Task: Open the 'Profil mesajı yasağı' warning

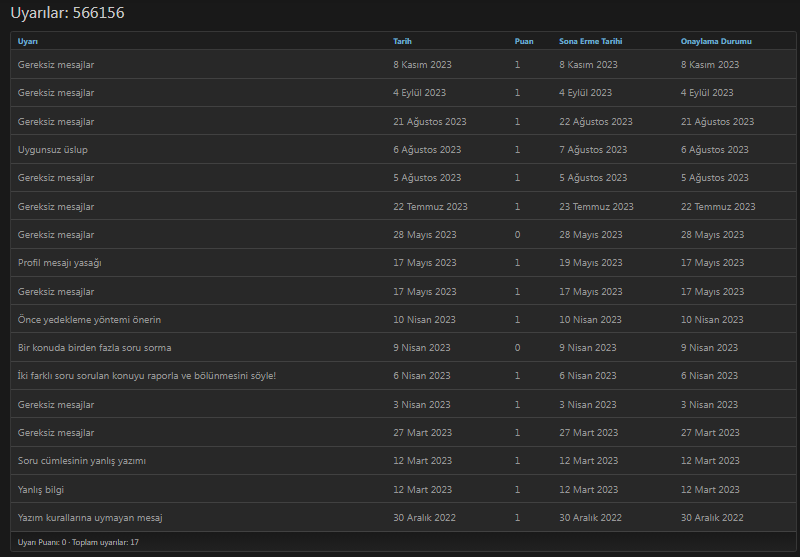Action: (x=59, y=262)
